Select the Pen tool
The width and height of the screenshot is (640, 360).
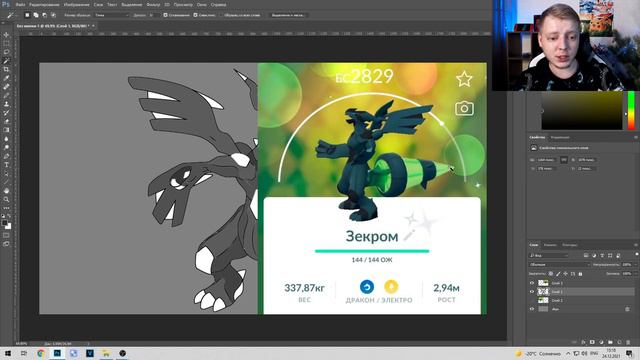6,156
